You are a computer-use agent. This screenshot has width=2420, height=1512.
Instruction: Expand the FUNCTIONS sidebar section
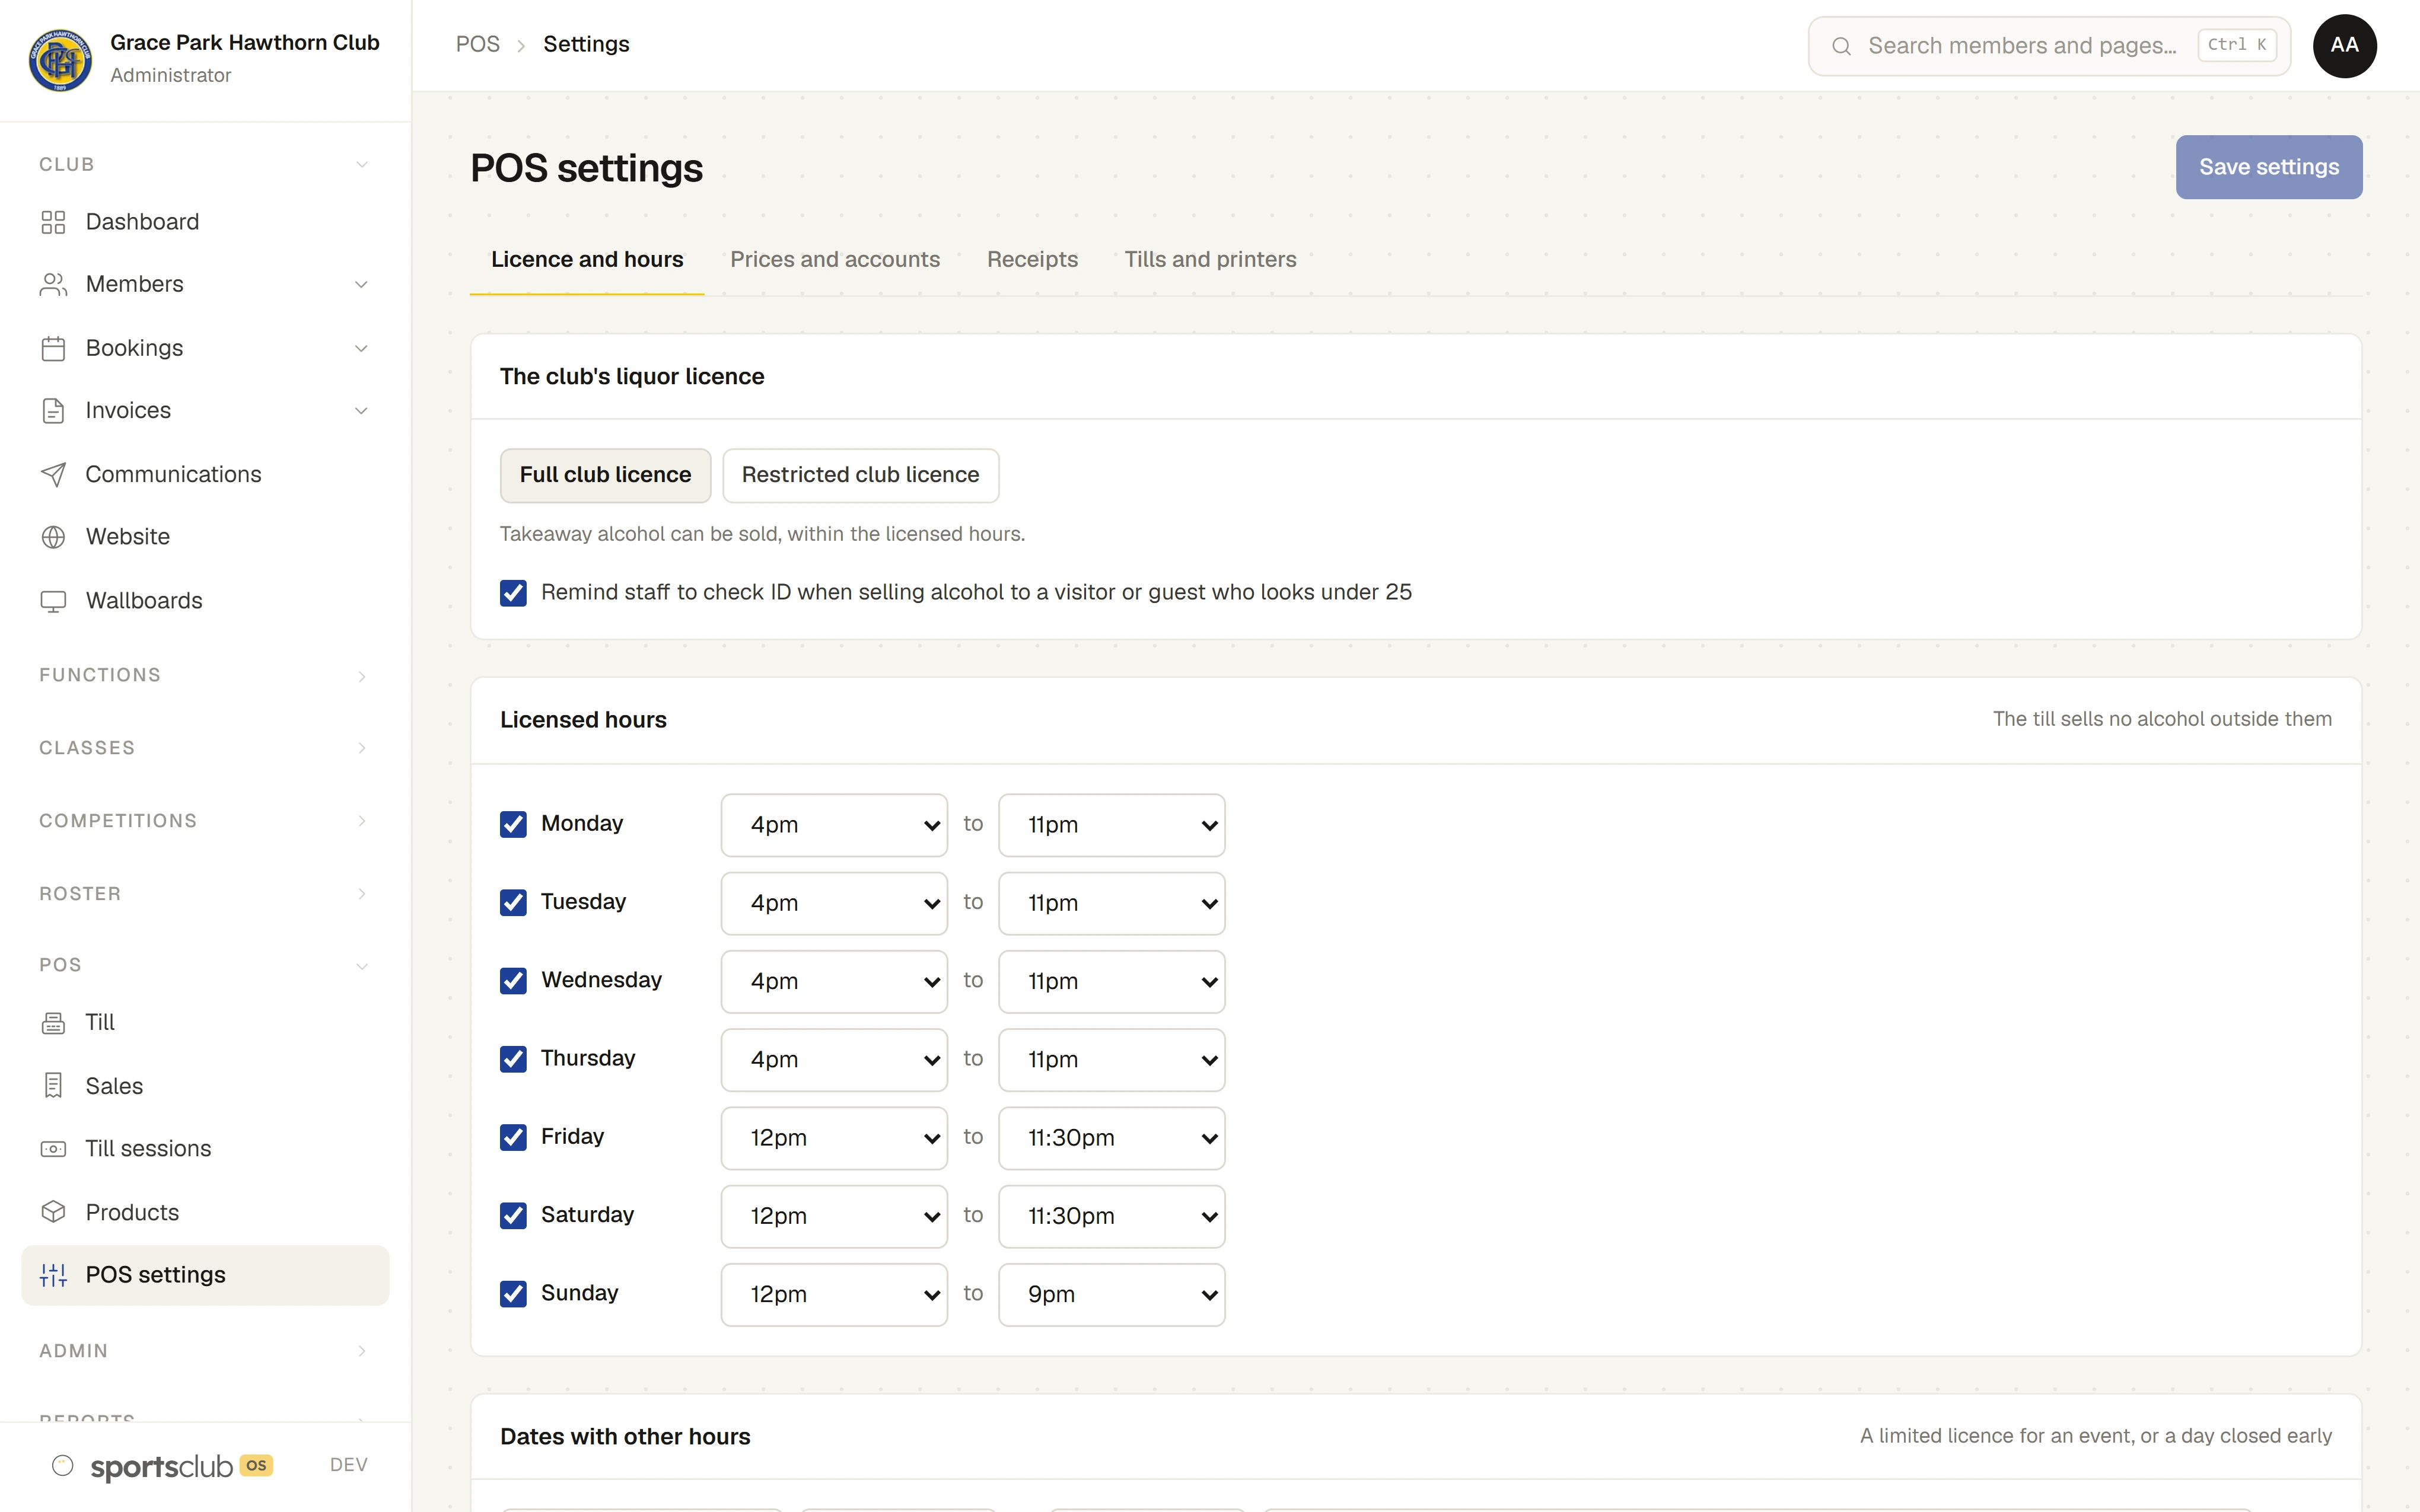[205, 675]
